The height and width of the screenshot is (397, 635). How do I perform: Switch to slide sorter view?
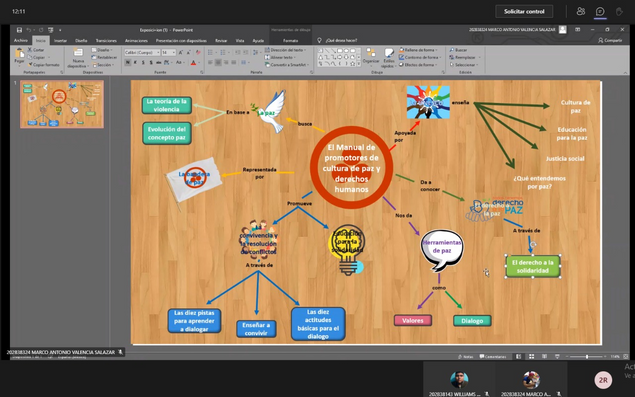(531, 356)
